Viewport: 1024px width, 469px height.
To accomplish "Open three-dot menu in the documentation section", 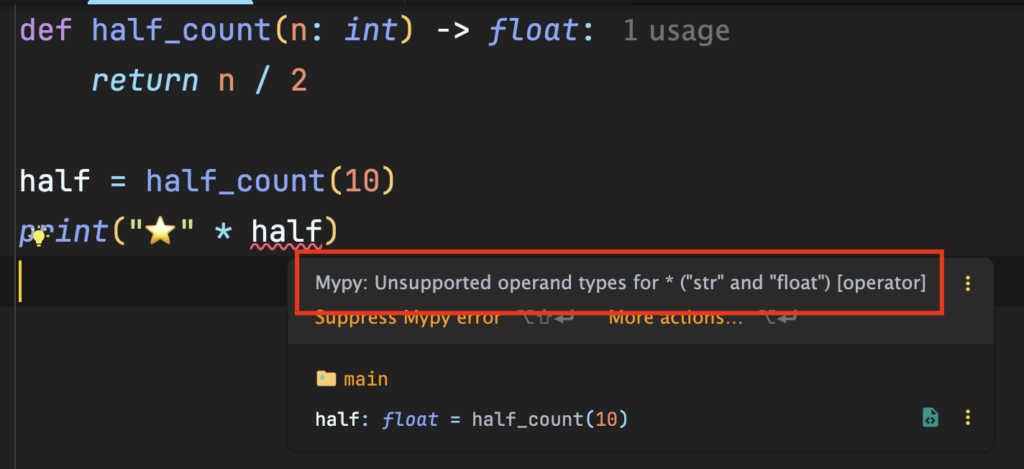I will [967, 418].
